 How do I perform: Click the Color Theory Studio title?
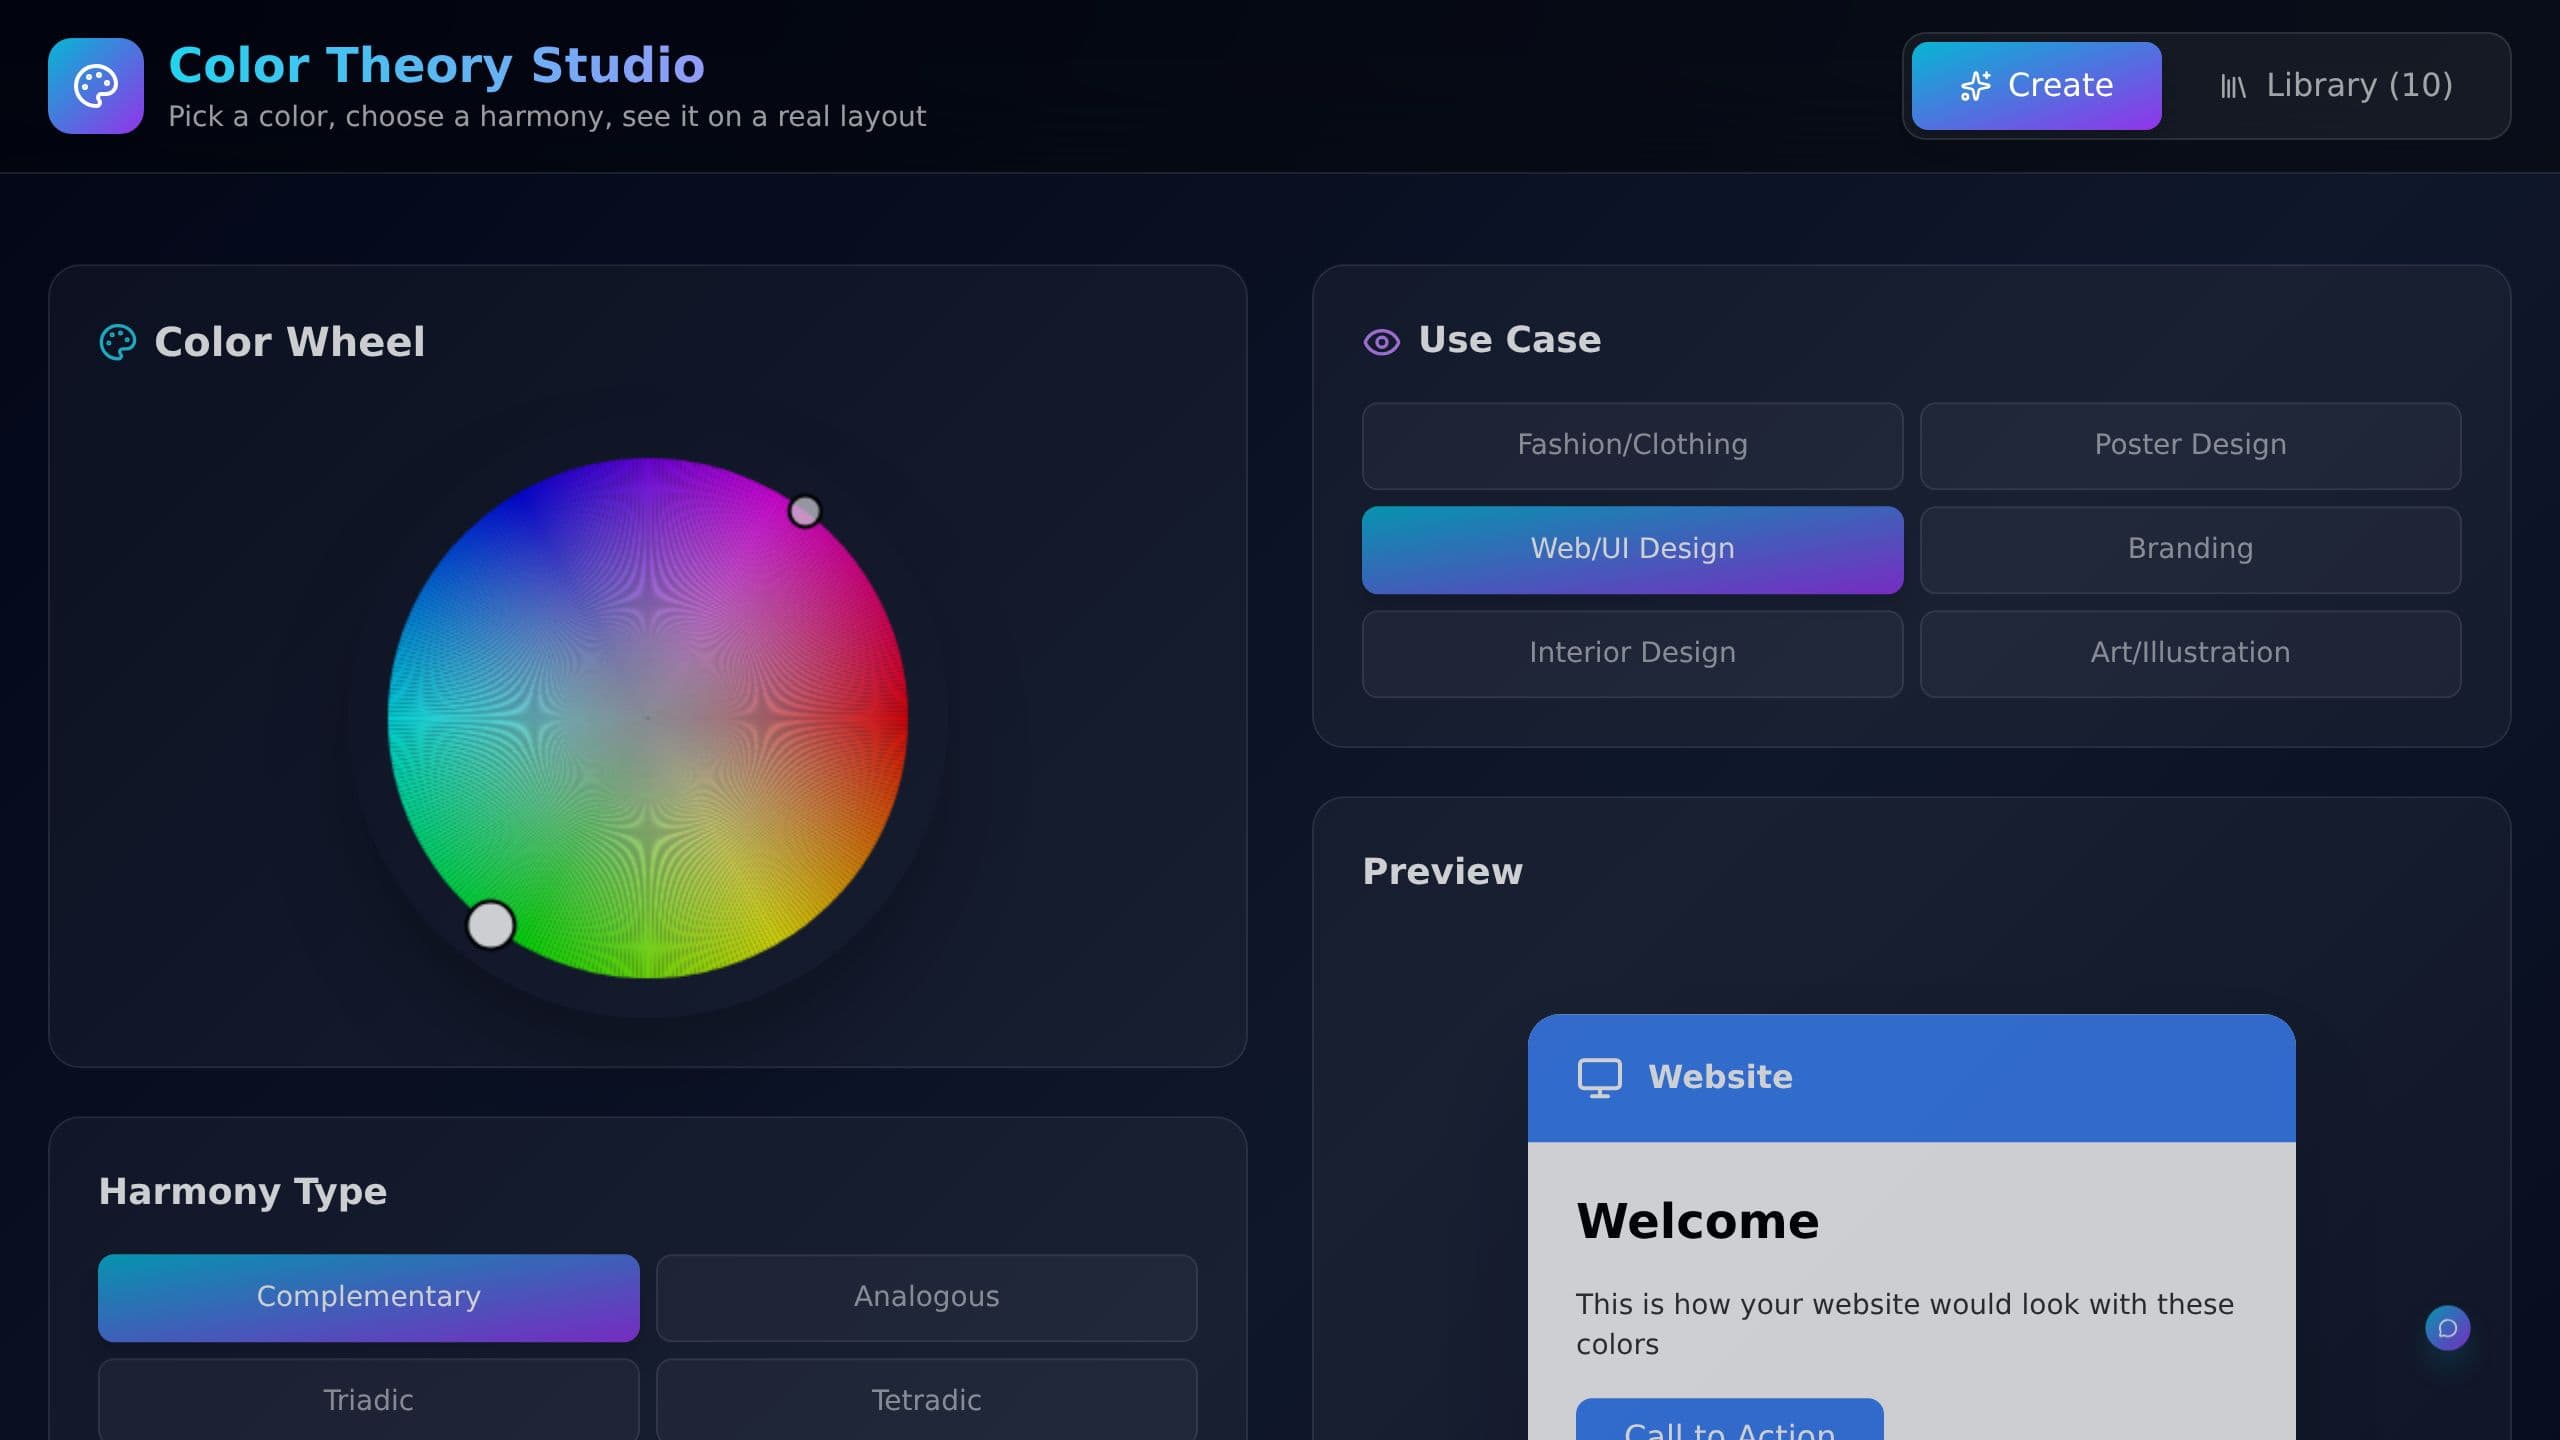click(436, 66)
